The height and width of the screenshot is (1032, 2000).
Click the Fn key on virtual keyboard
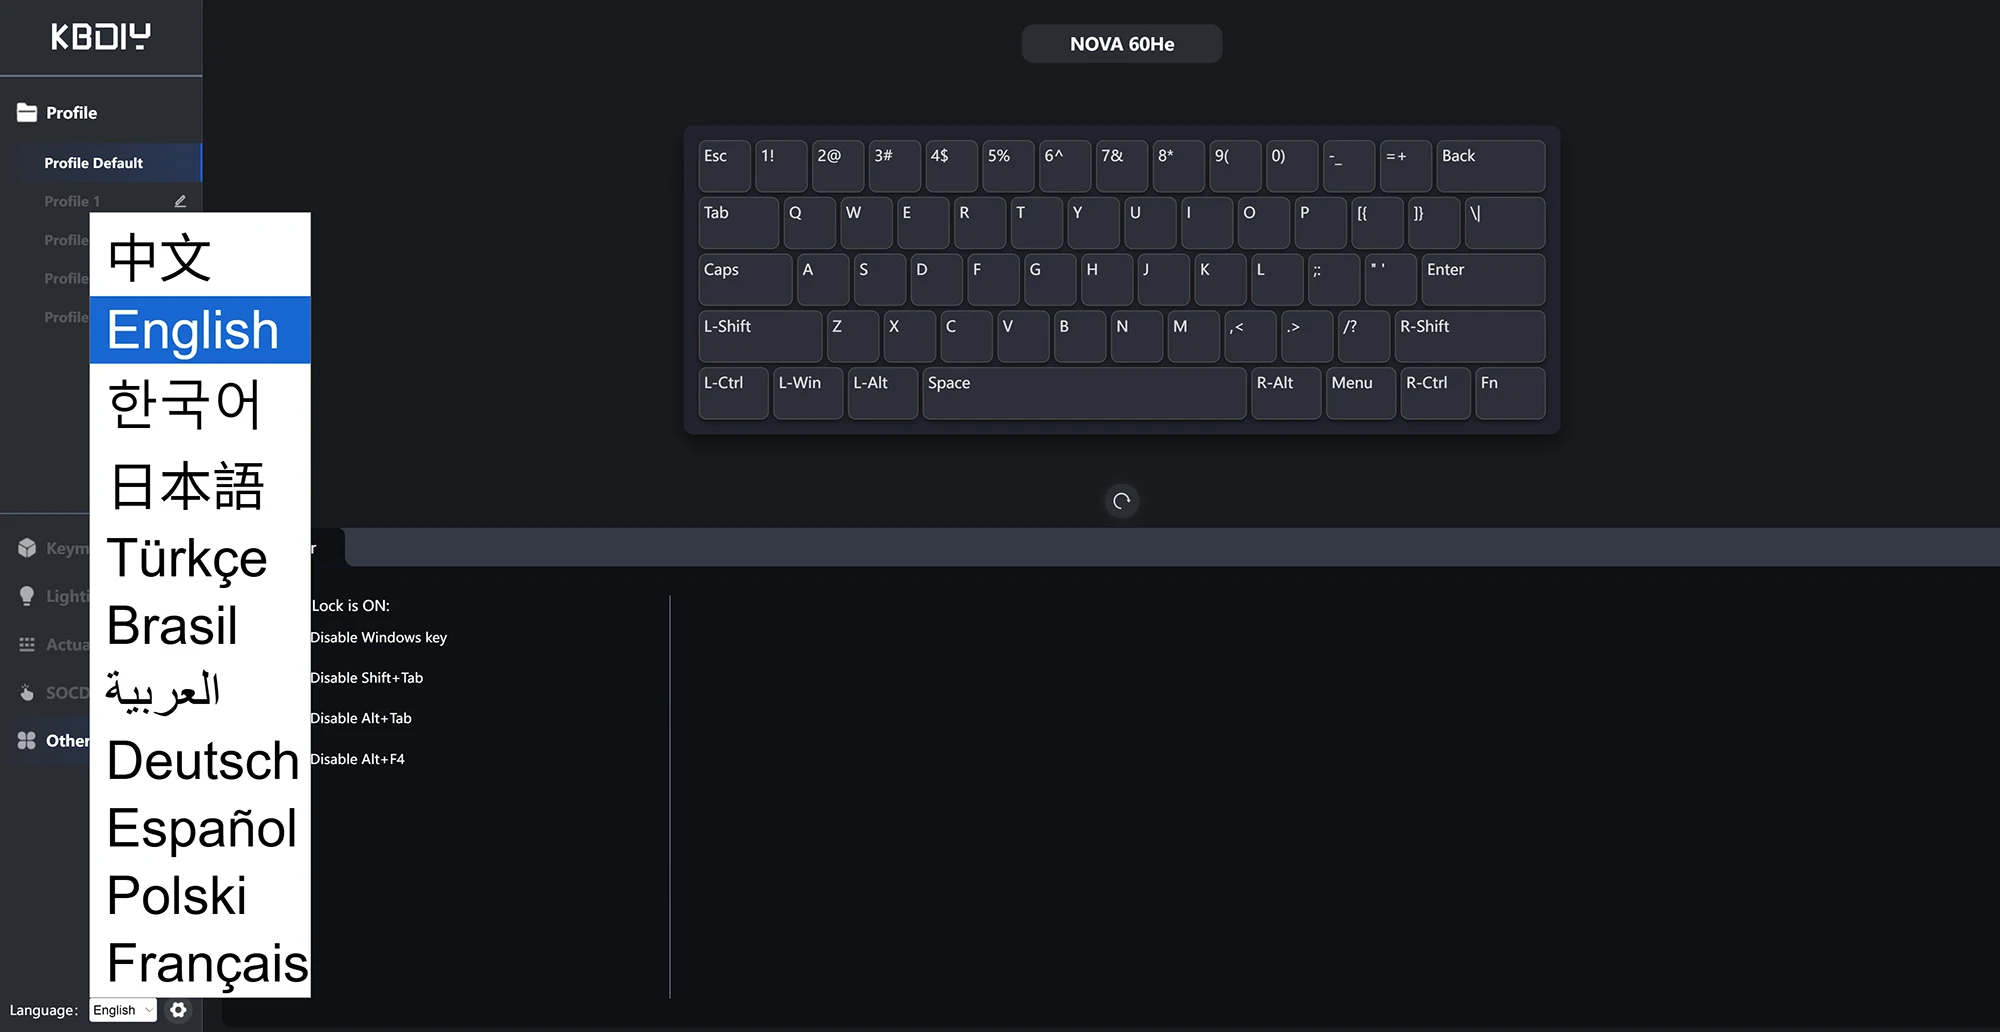pos(1510,393)
